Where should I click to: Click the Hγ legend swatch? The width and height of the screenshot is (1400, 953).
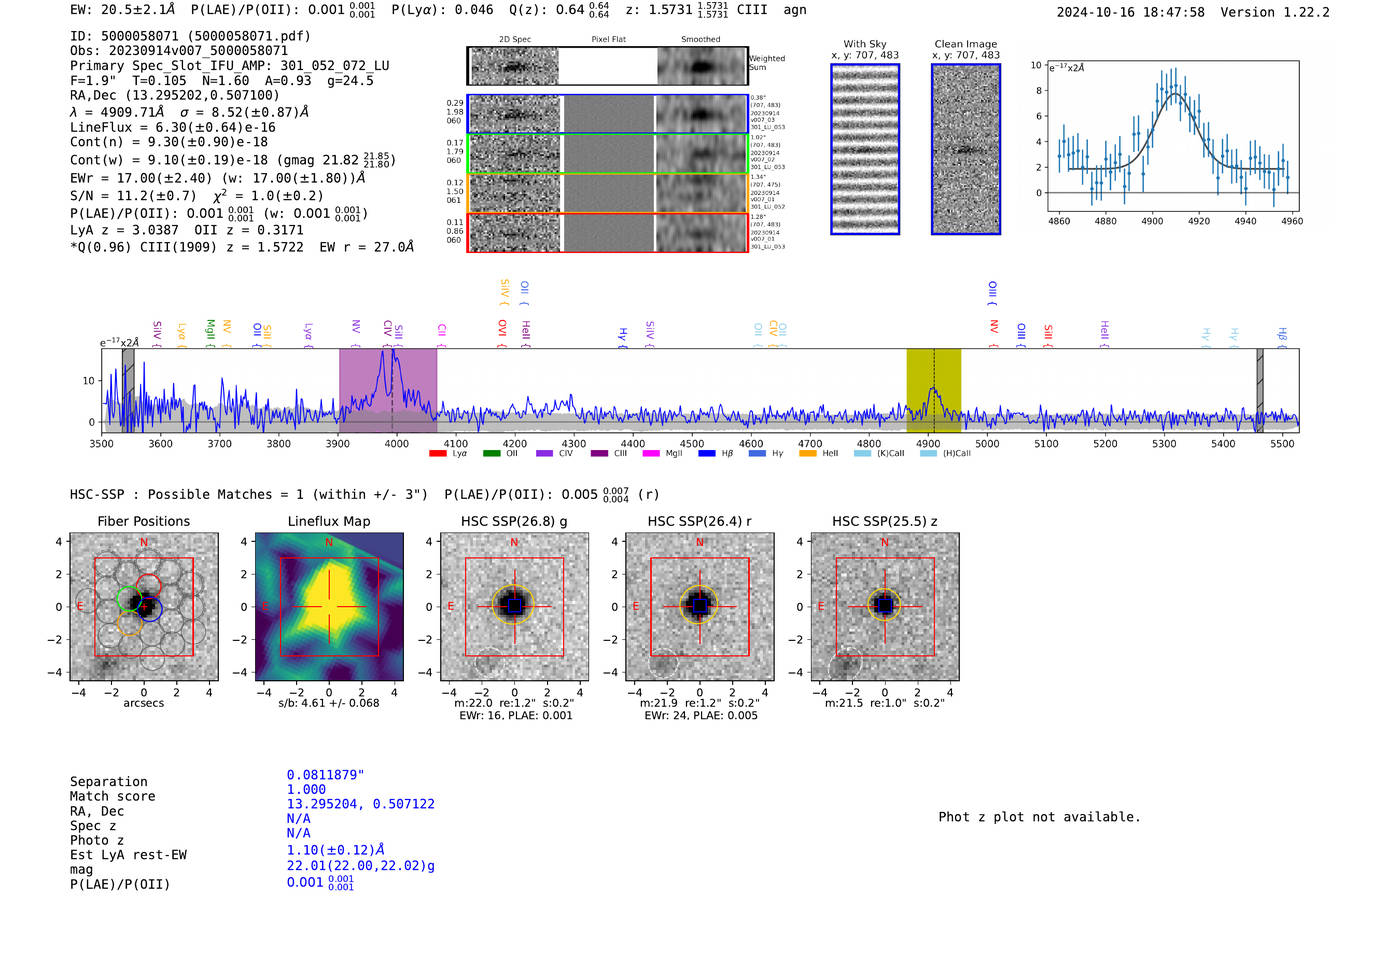(x=757, y=453)
